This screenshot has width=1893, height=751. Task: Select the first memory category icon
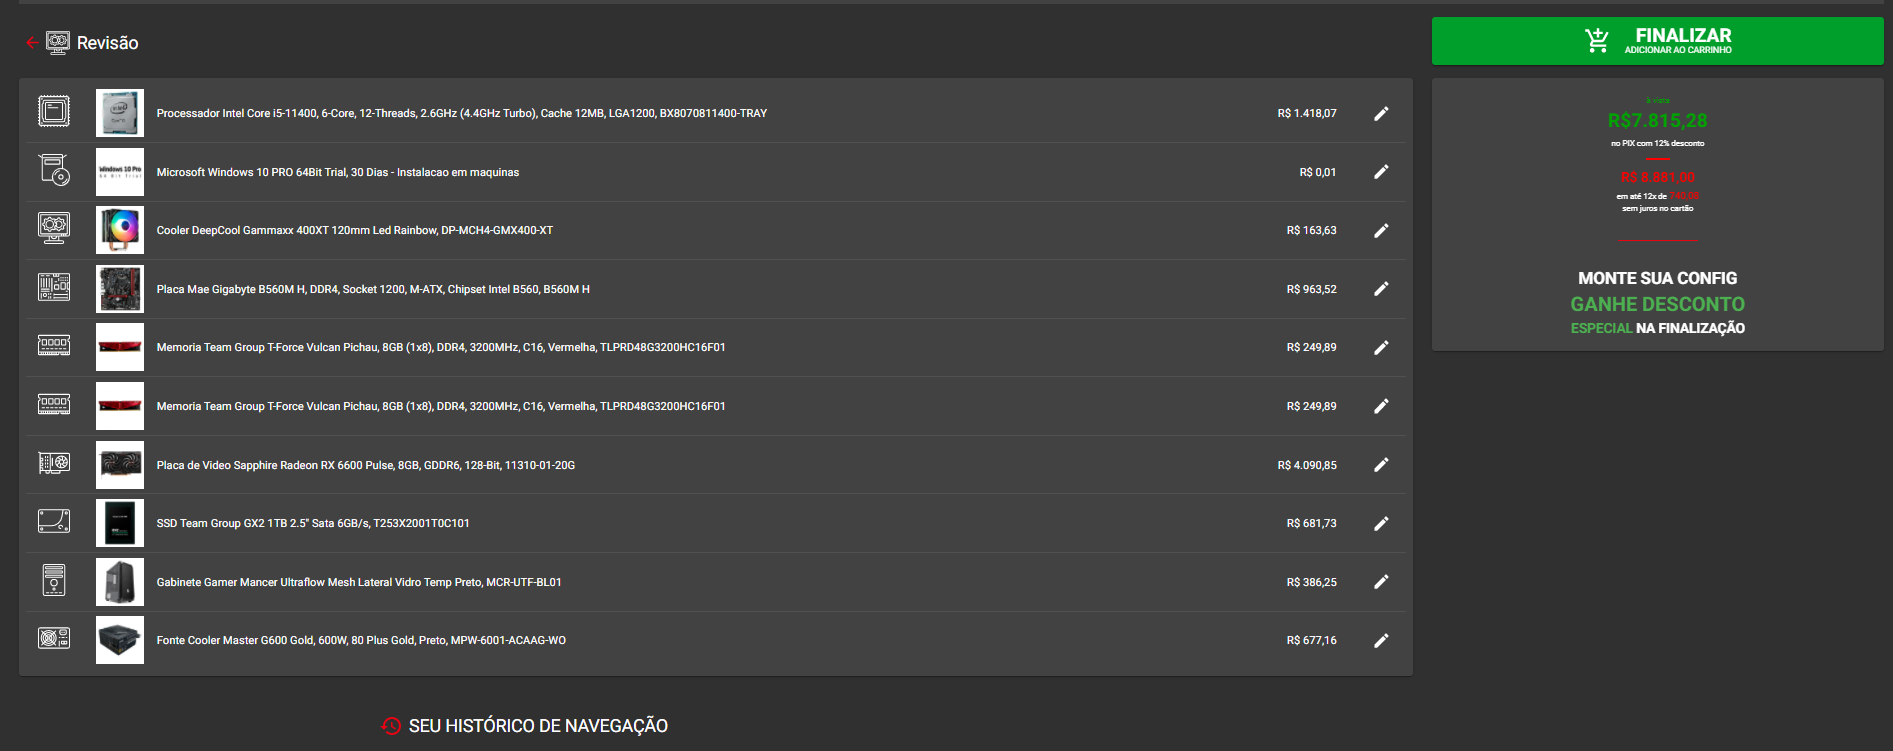[x=54, y=346]
